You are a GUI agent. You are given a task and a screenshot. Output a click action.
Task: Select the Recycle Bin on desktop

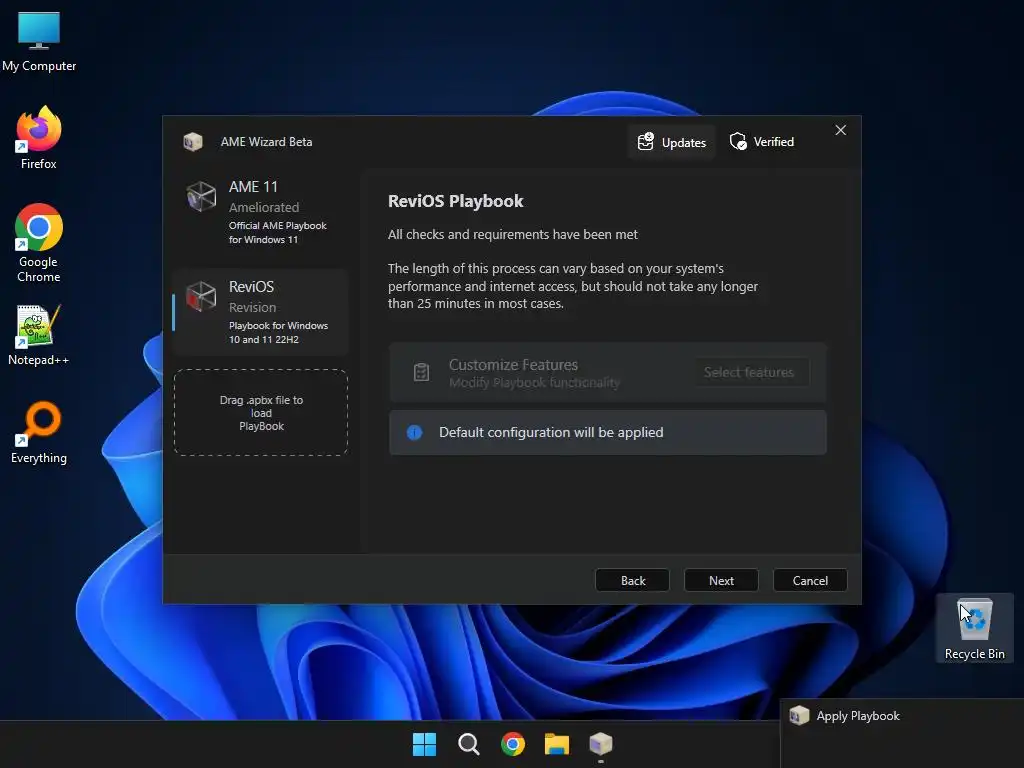(x=974, y=628)
